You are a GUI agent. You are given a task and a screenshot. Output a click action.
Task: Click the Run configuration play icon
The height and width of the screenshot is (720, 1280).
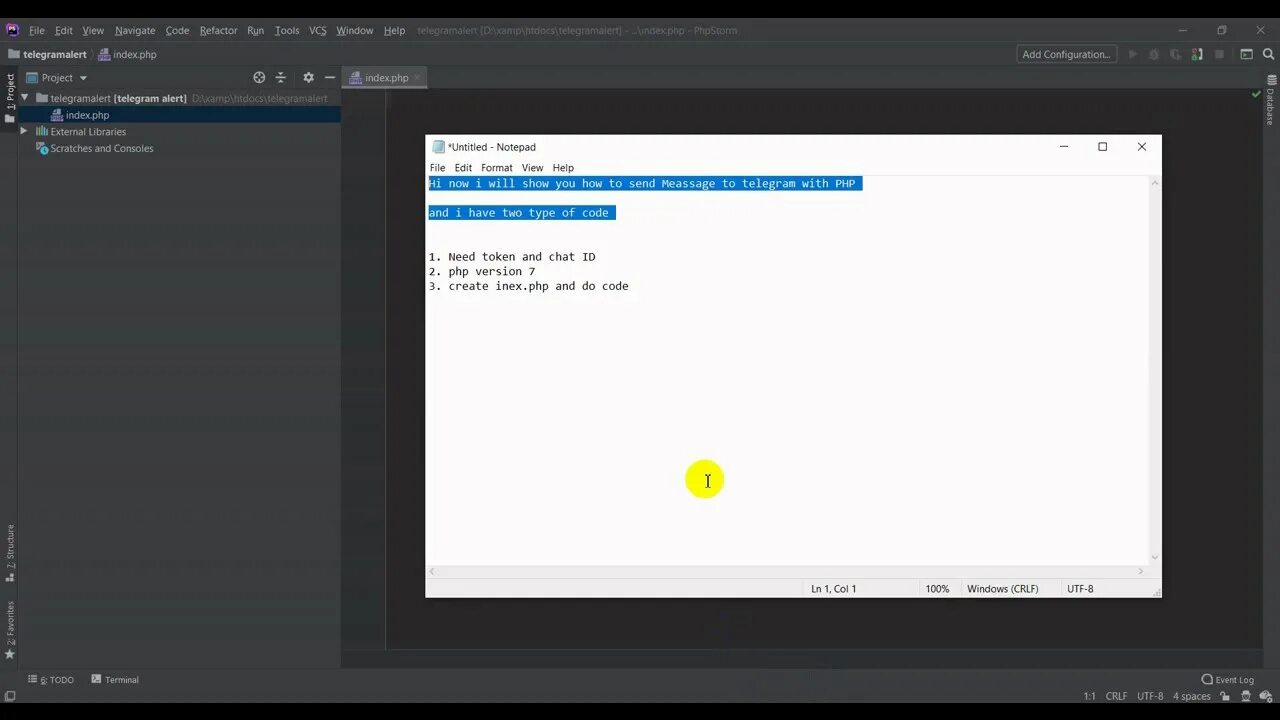click(x=1133, y=54)
